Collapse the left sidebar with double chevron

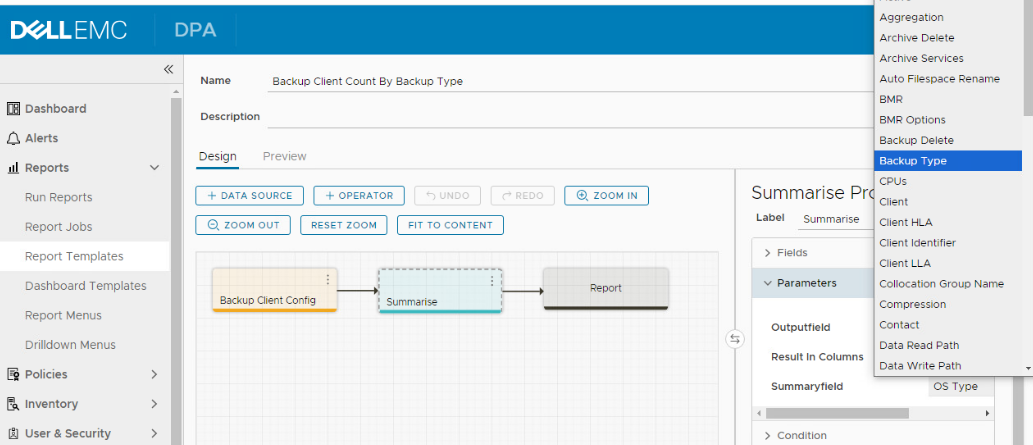click(168, 69)
